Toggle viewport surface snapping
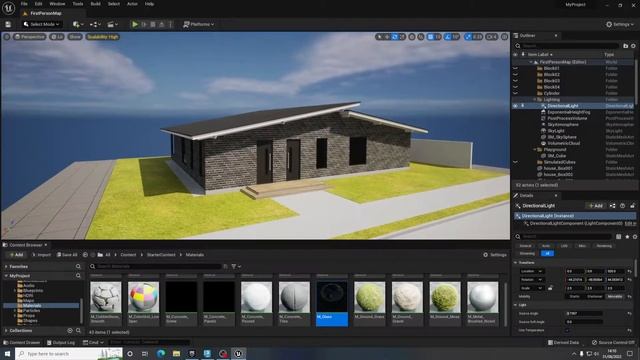Viewport: 640px width, 360px height. click(x=420, y=37)
